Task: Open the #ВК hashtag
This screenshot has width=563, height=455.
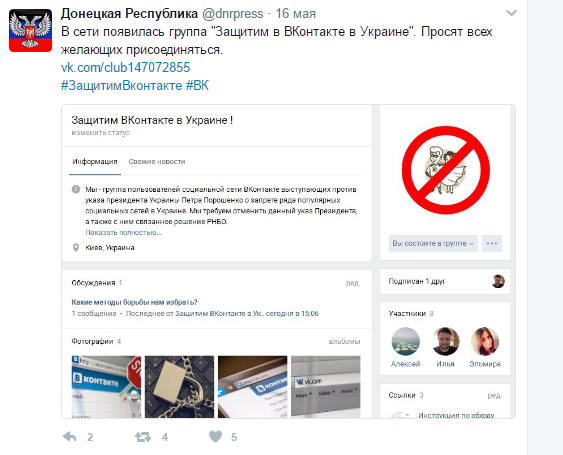Action: point(197,85)
